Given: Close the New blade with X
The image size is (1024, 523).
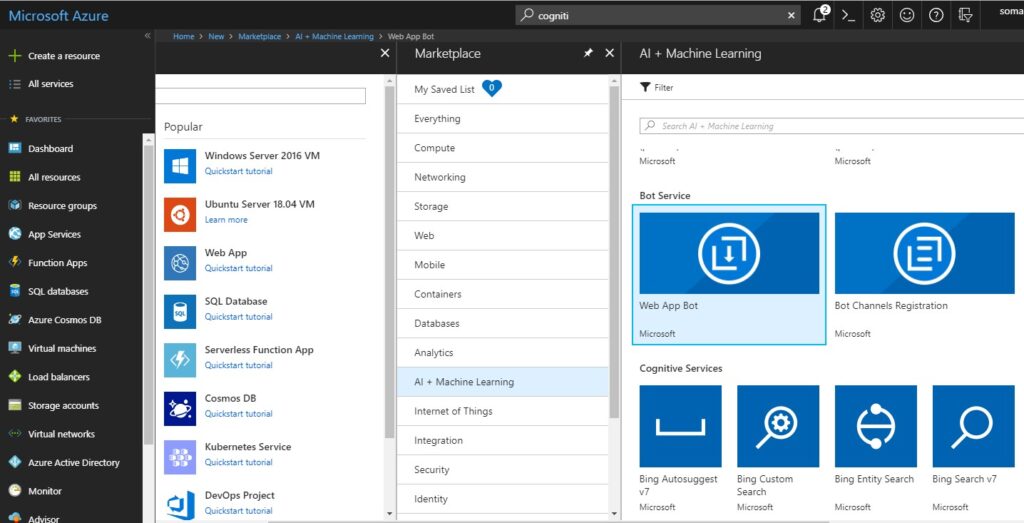Looking at the screenshot, I should click(385, 54).
